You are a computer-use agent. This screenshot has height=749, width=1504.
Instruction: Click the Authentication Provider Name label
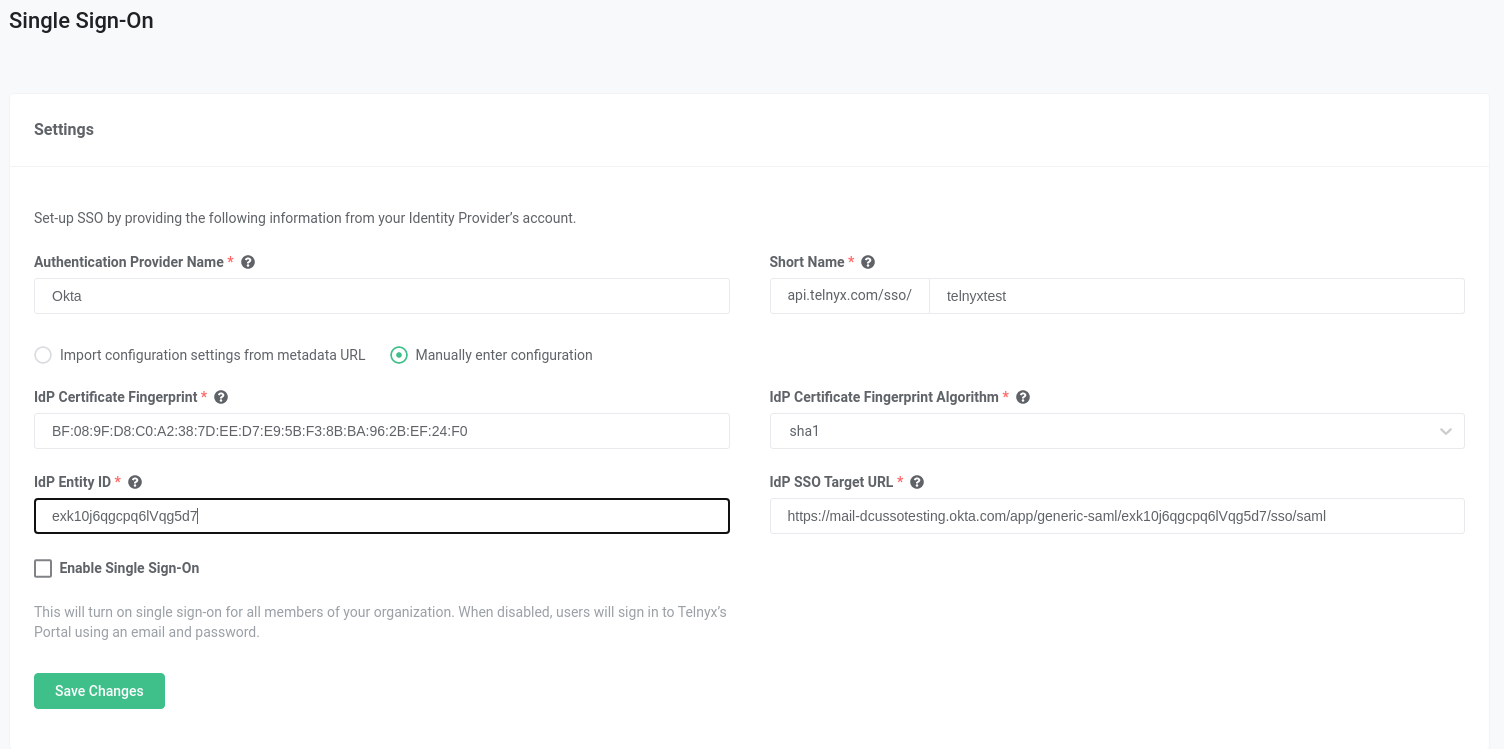click(x=129, y=262)
